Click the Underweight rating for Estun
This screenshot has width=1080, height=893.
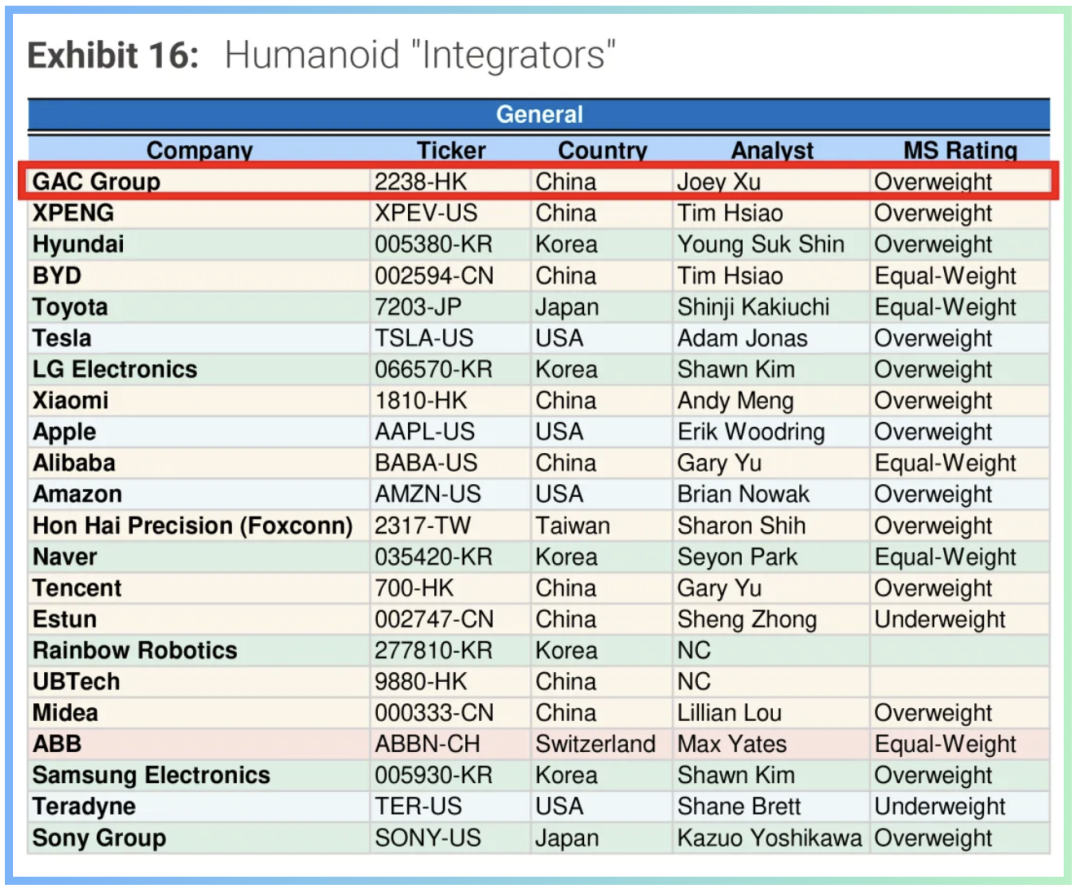coord(940,619)
